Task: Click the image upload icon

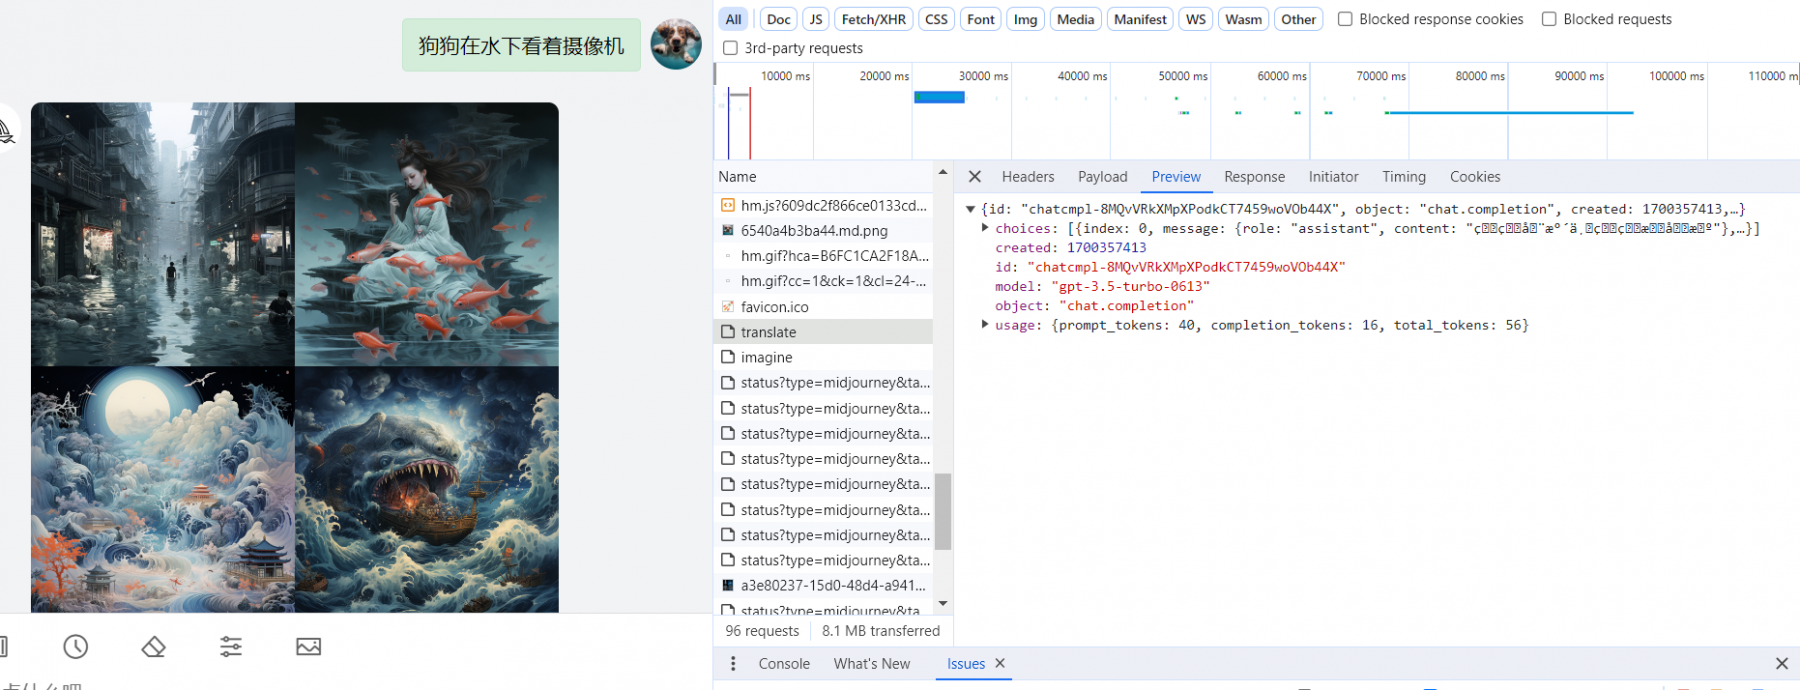Action: (x=309, y=647)
